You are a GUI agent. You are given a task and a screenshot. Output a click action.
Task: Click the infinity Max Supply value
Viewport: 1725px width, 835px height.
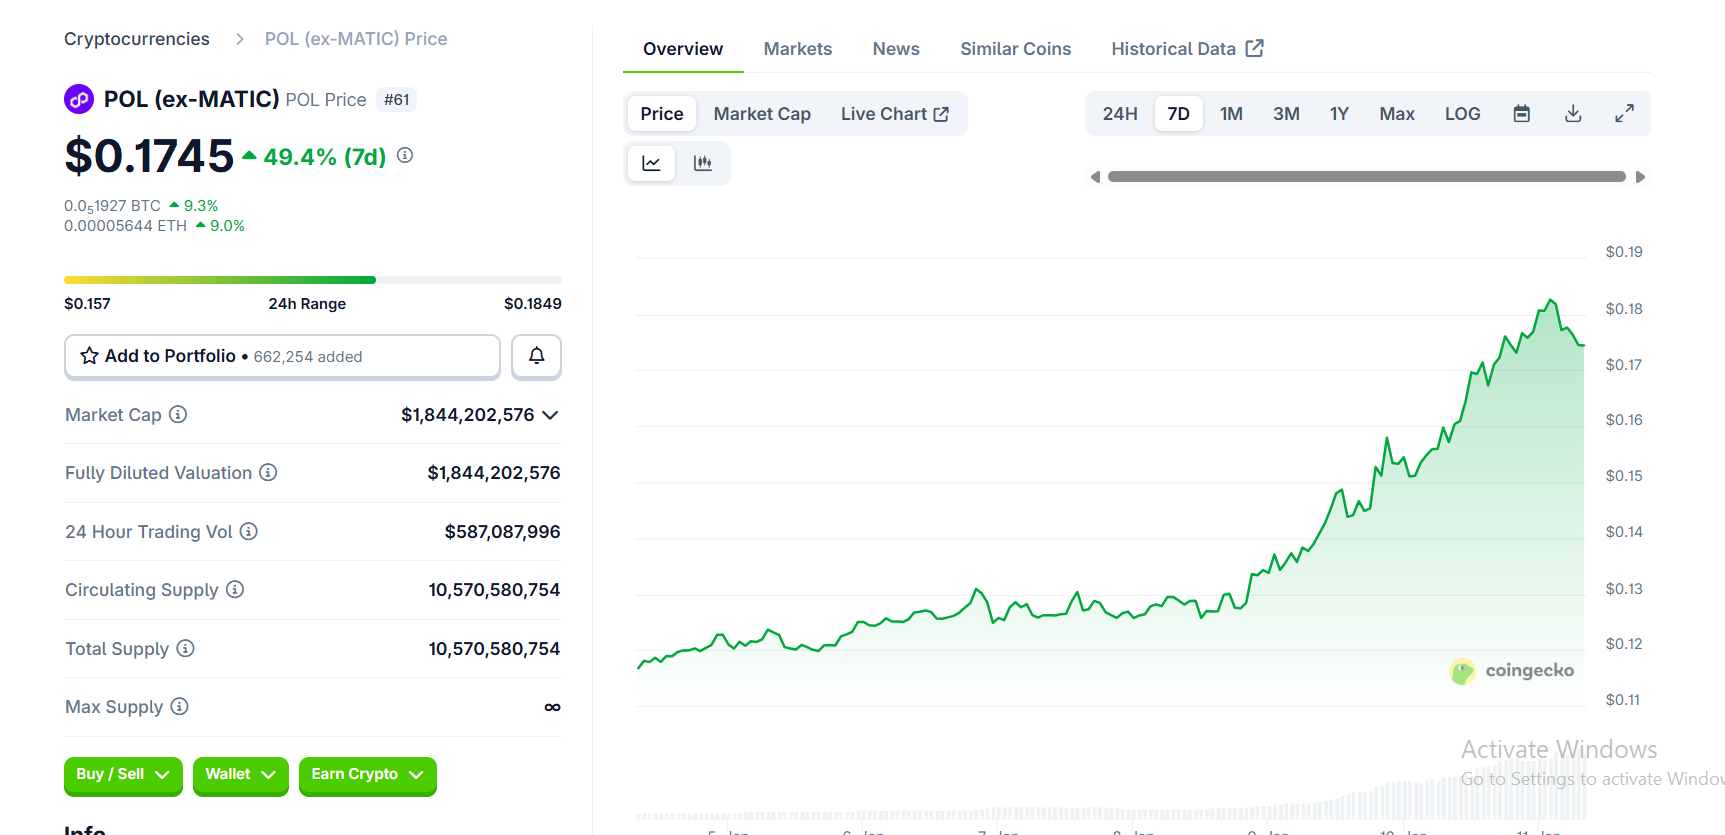pyautogui.click(x=552, y=707)
